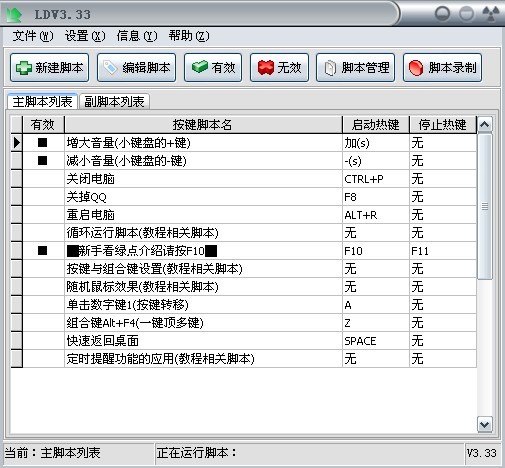
Task: Switch to the 副脚本列表 tab
Action: tap(114, 101)
